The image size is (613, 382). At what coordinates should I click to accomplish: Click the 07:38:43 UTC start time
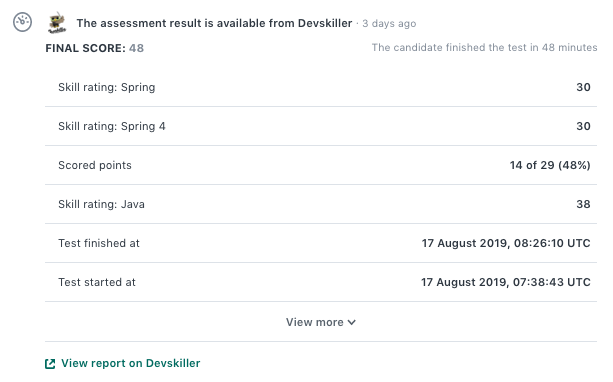552,282
